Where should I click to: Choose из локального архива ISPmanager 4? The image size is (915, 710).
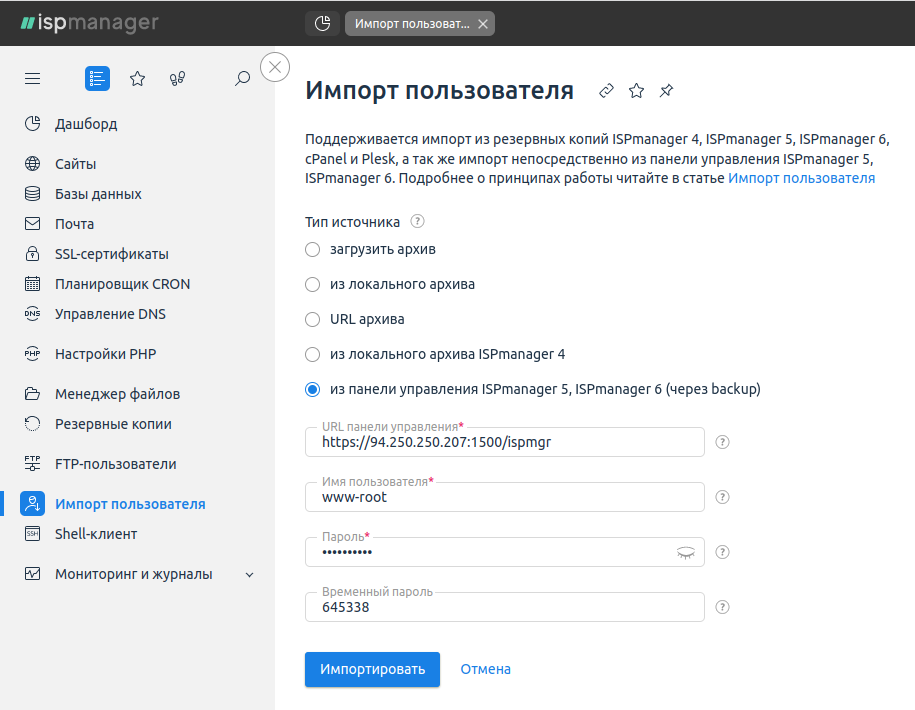313,355
